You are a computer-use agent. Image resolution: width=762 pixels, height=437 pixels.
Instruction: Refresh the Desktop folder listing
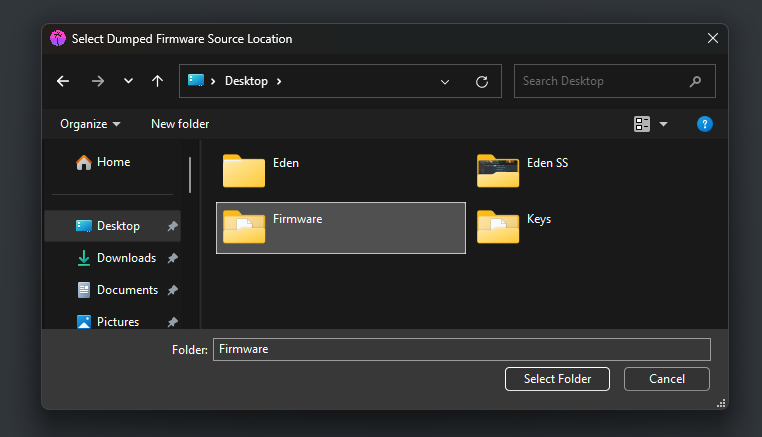click(482, 82)
